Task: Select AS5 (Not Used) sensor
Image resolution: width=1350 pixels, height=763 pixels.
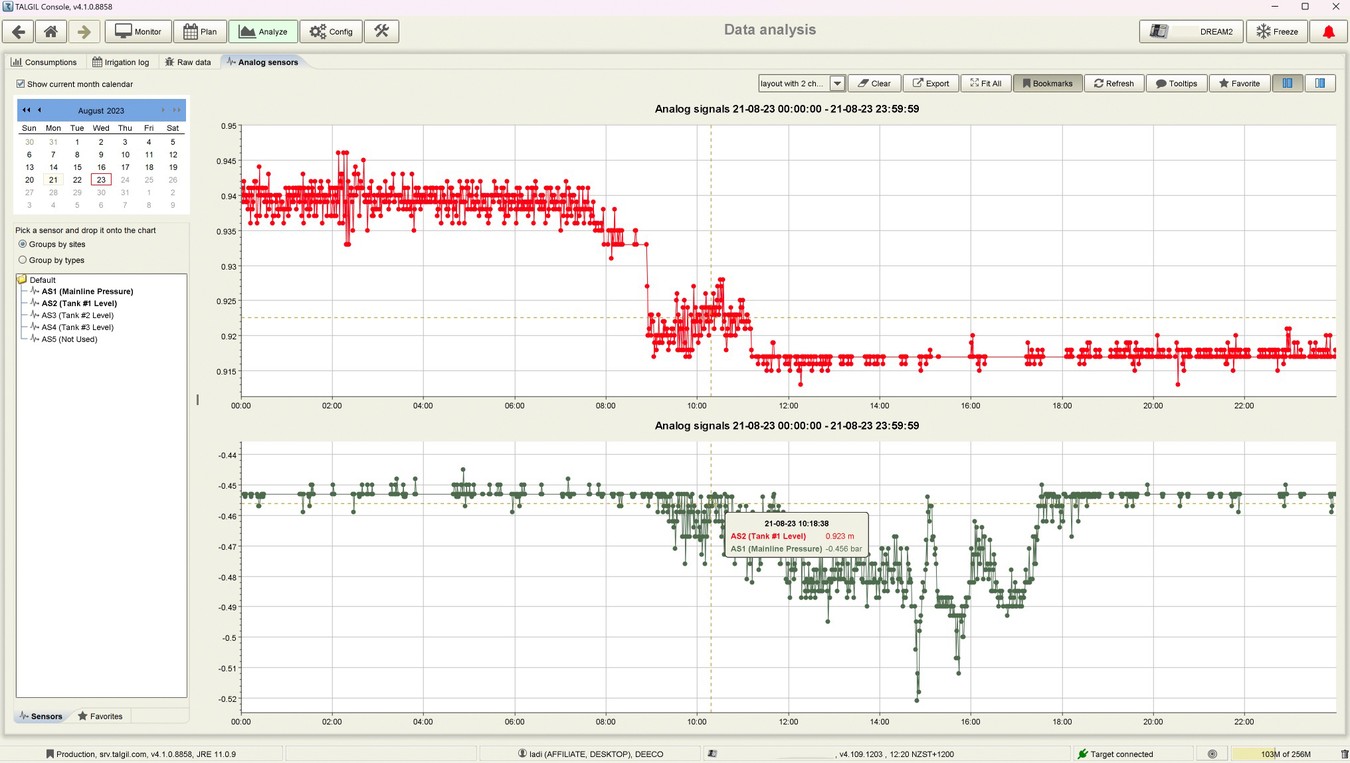Action: [69, 339]
